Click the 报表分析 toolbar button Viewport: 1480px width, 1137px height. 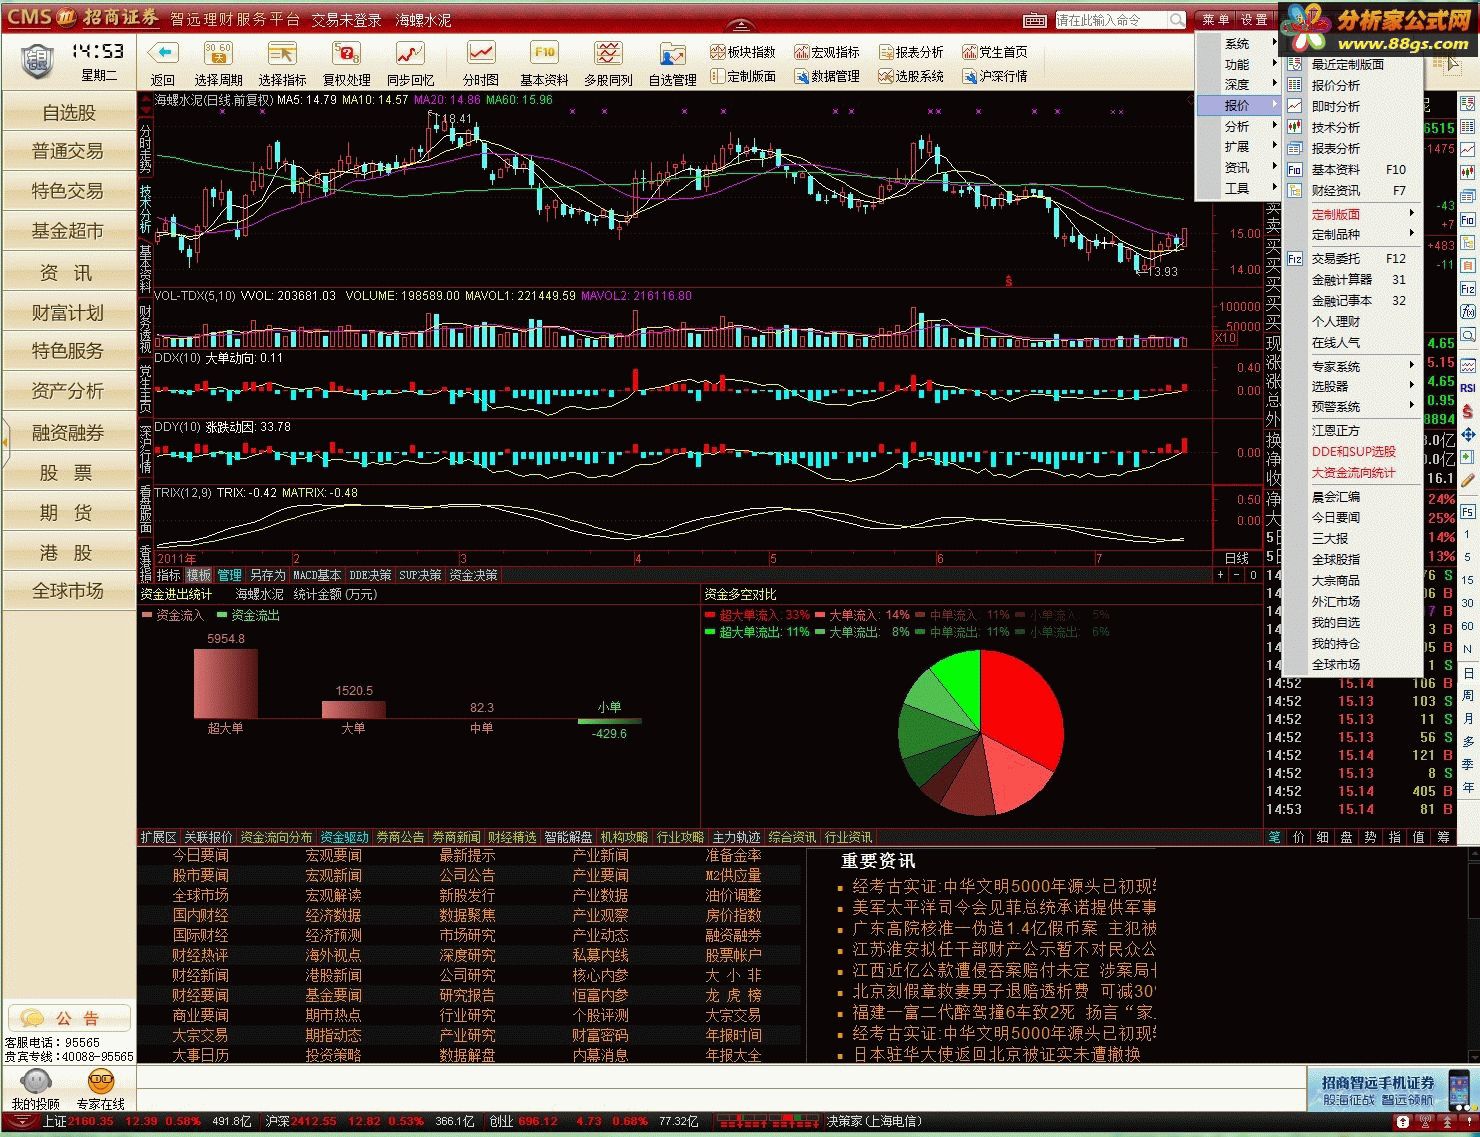911,52
